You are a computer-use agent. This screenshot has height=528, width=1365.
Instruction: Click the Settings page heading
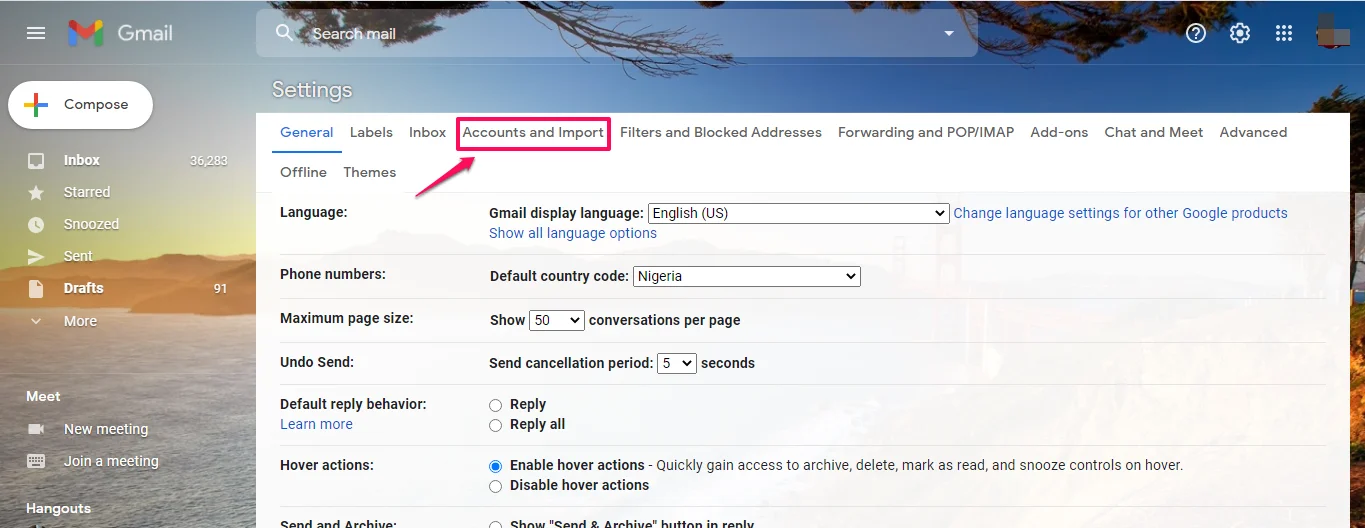[312, 90]
